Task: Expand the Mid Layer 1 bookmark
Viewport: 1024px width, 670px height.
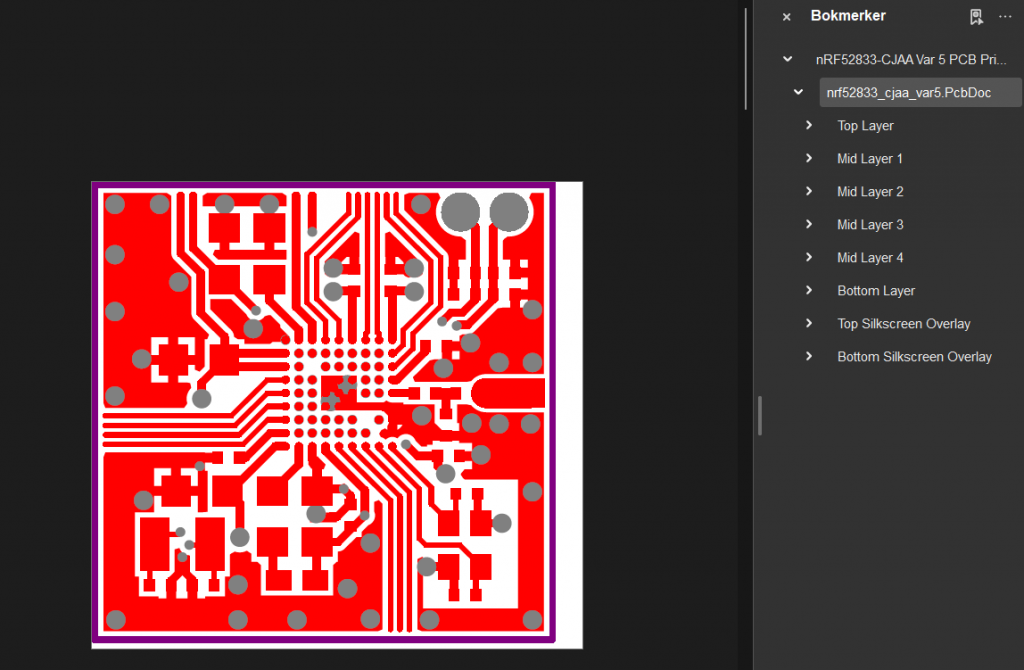Action: [809, 159]
